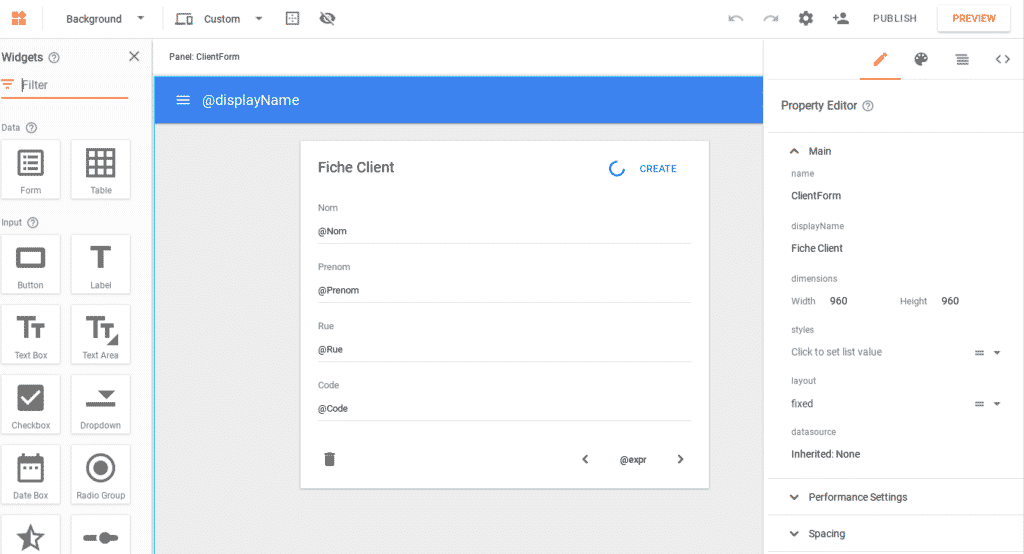
Task: Select the Text Box widget
Action: 31,334
